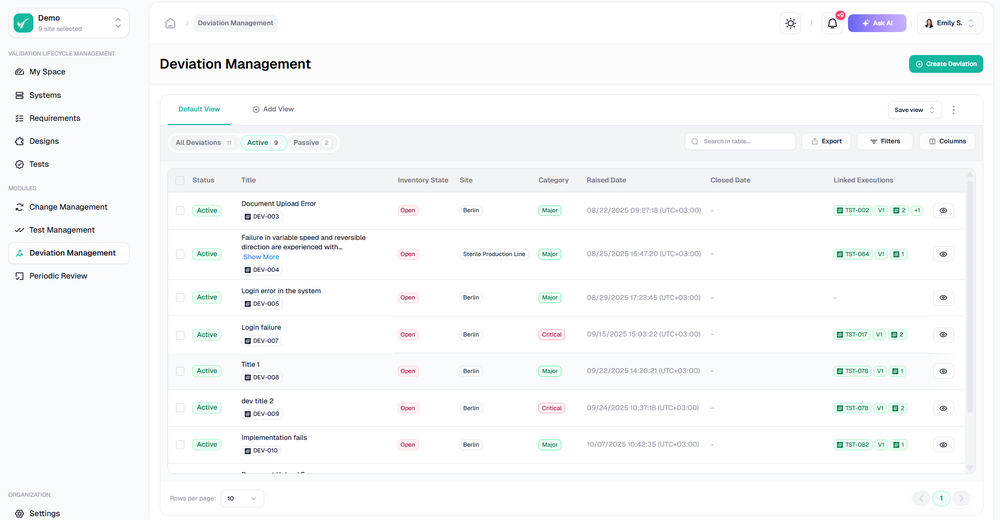Open Change Management in sidebar

click(x=69, y=207)
